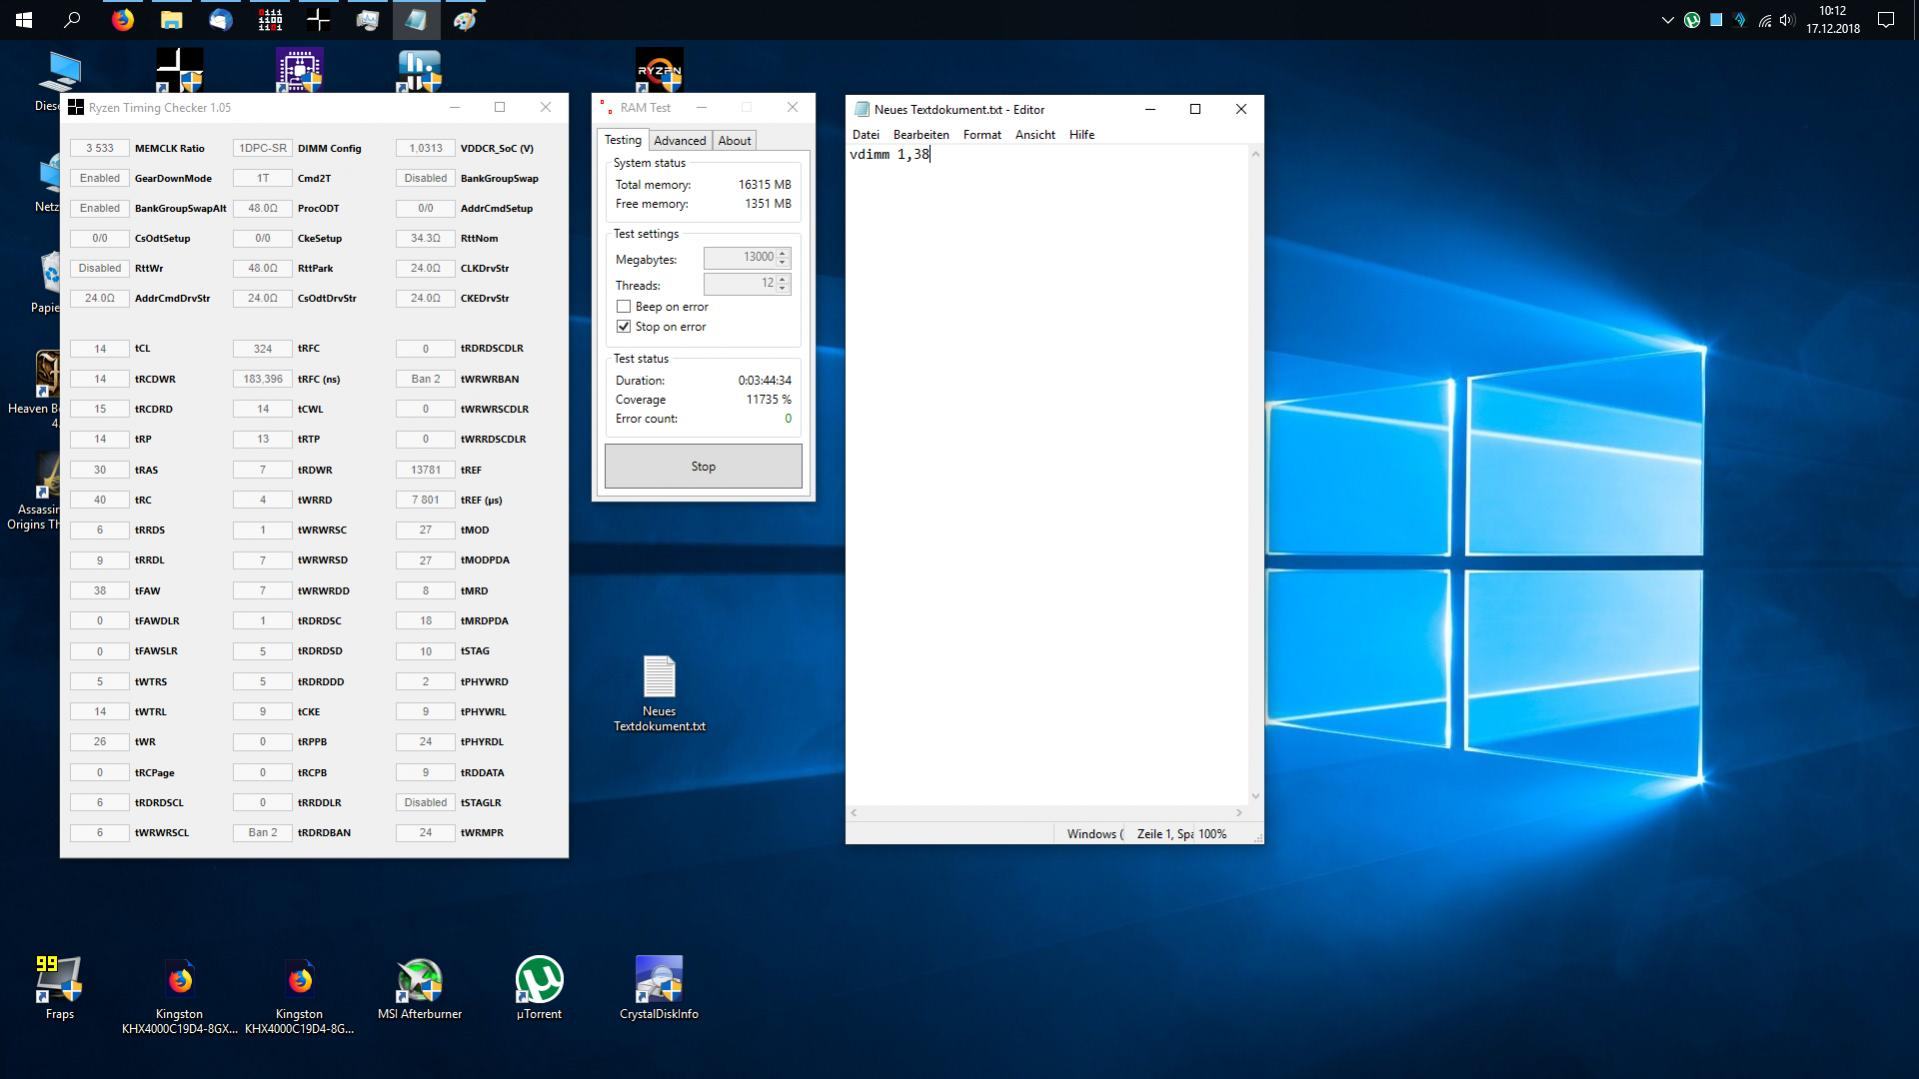1919x1079 pixels.
Task: Increase the Megabytes spinner value
Action: tap(783, 253)
